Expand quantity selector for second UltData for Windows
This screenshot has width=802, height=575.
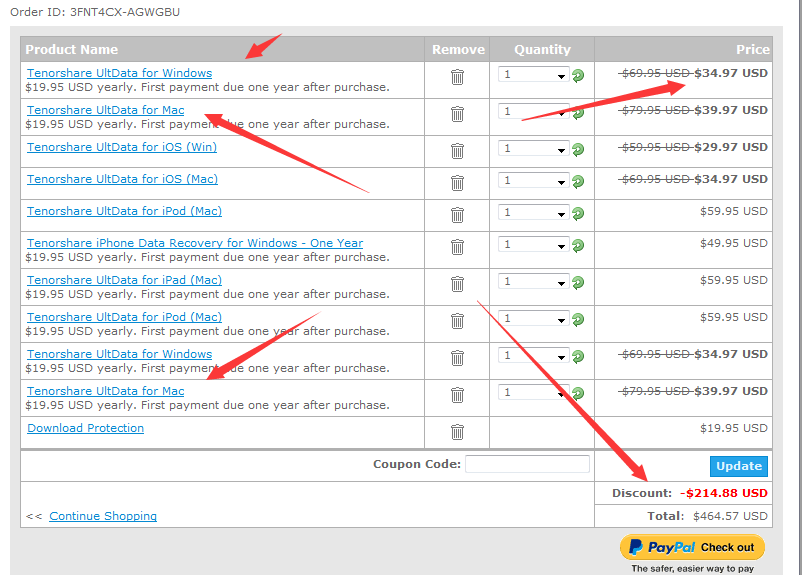coord(533,356)
